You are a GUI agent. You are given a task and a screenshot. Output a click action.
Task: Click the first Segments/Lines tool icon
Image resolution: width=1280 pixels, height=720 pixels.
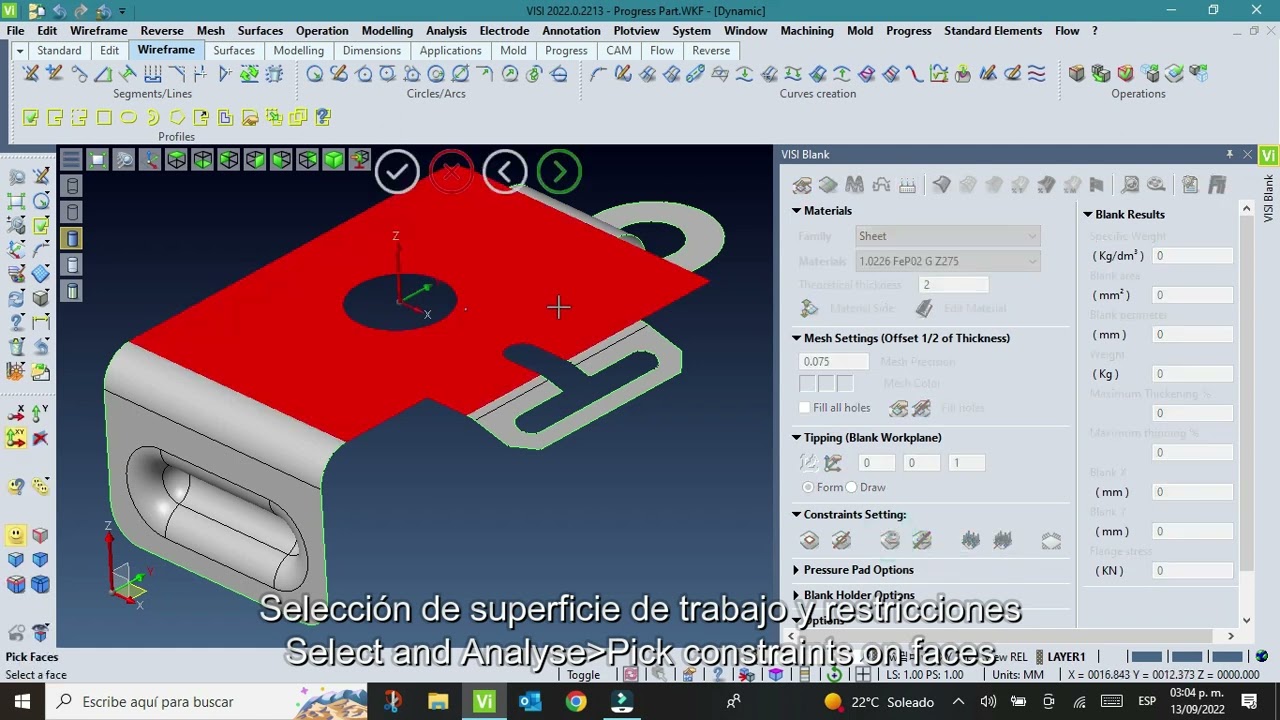pyautogui.click(x=31, y=73)
